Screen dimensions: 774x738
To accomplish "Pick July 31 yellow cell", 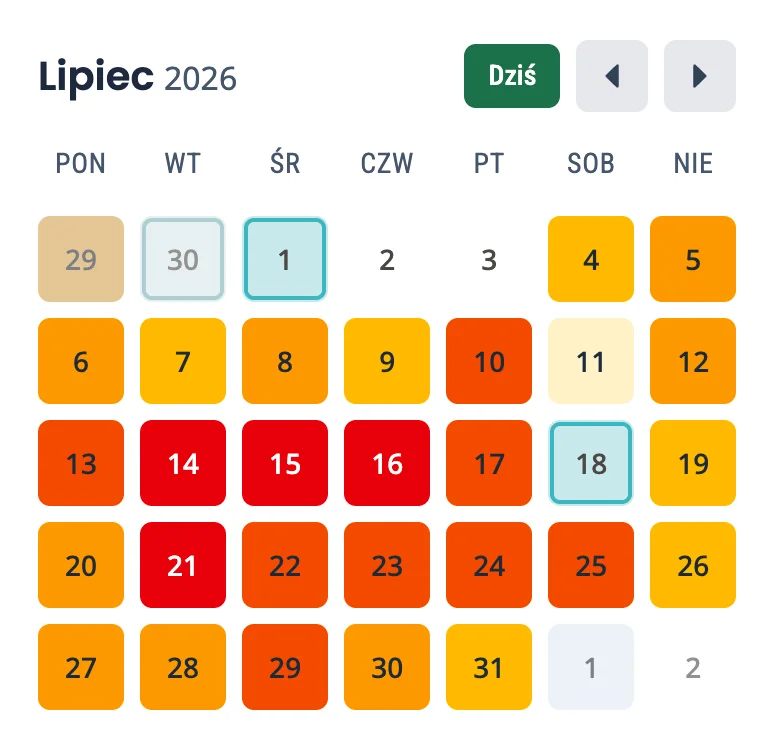I will click(x=489, y=667).
